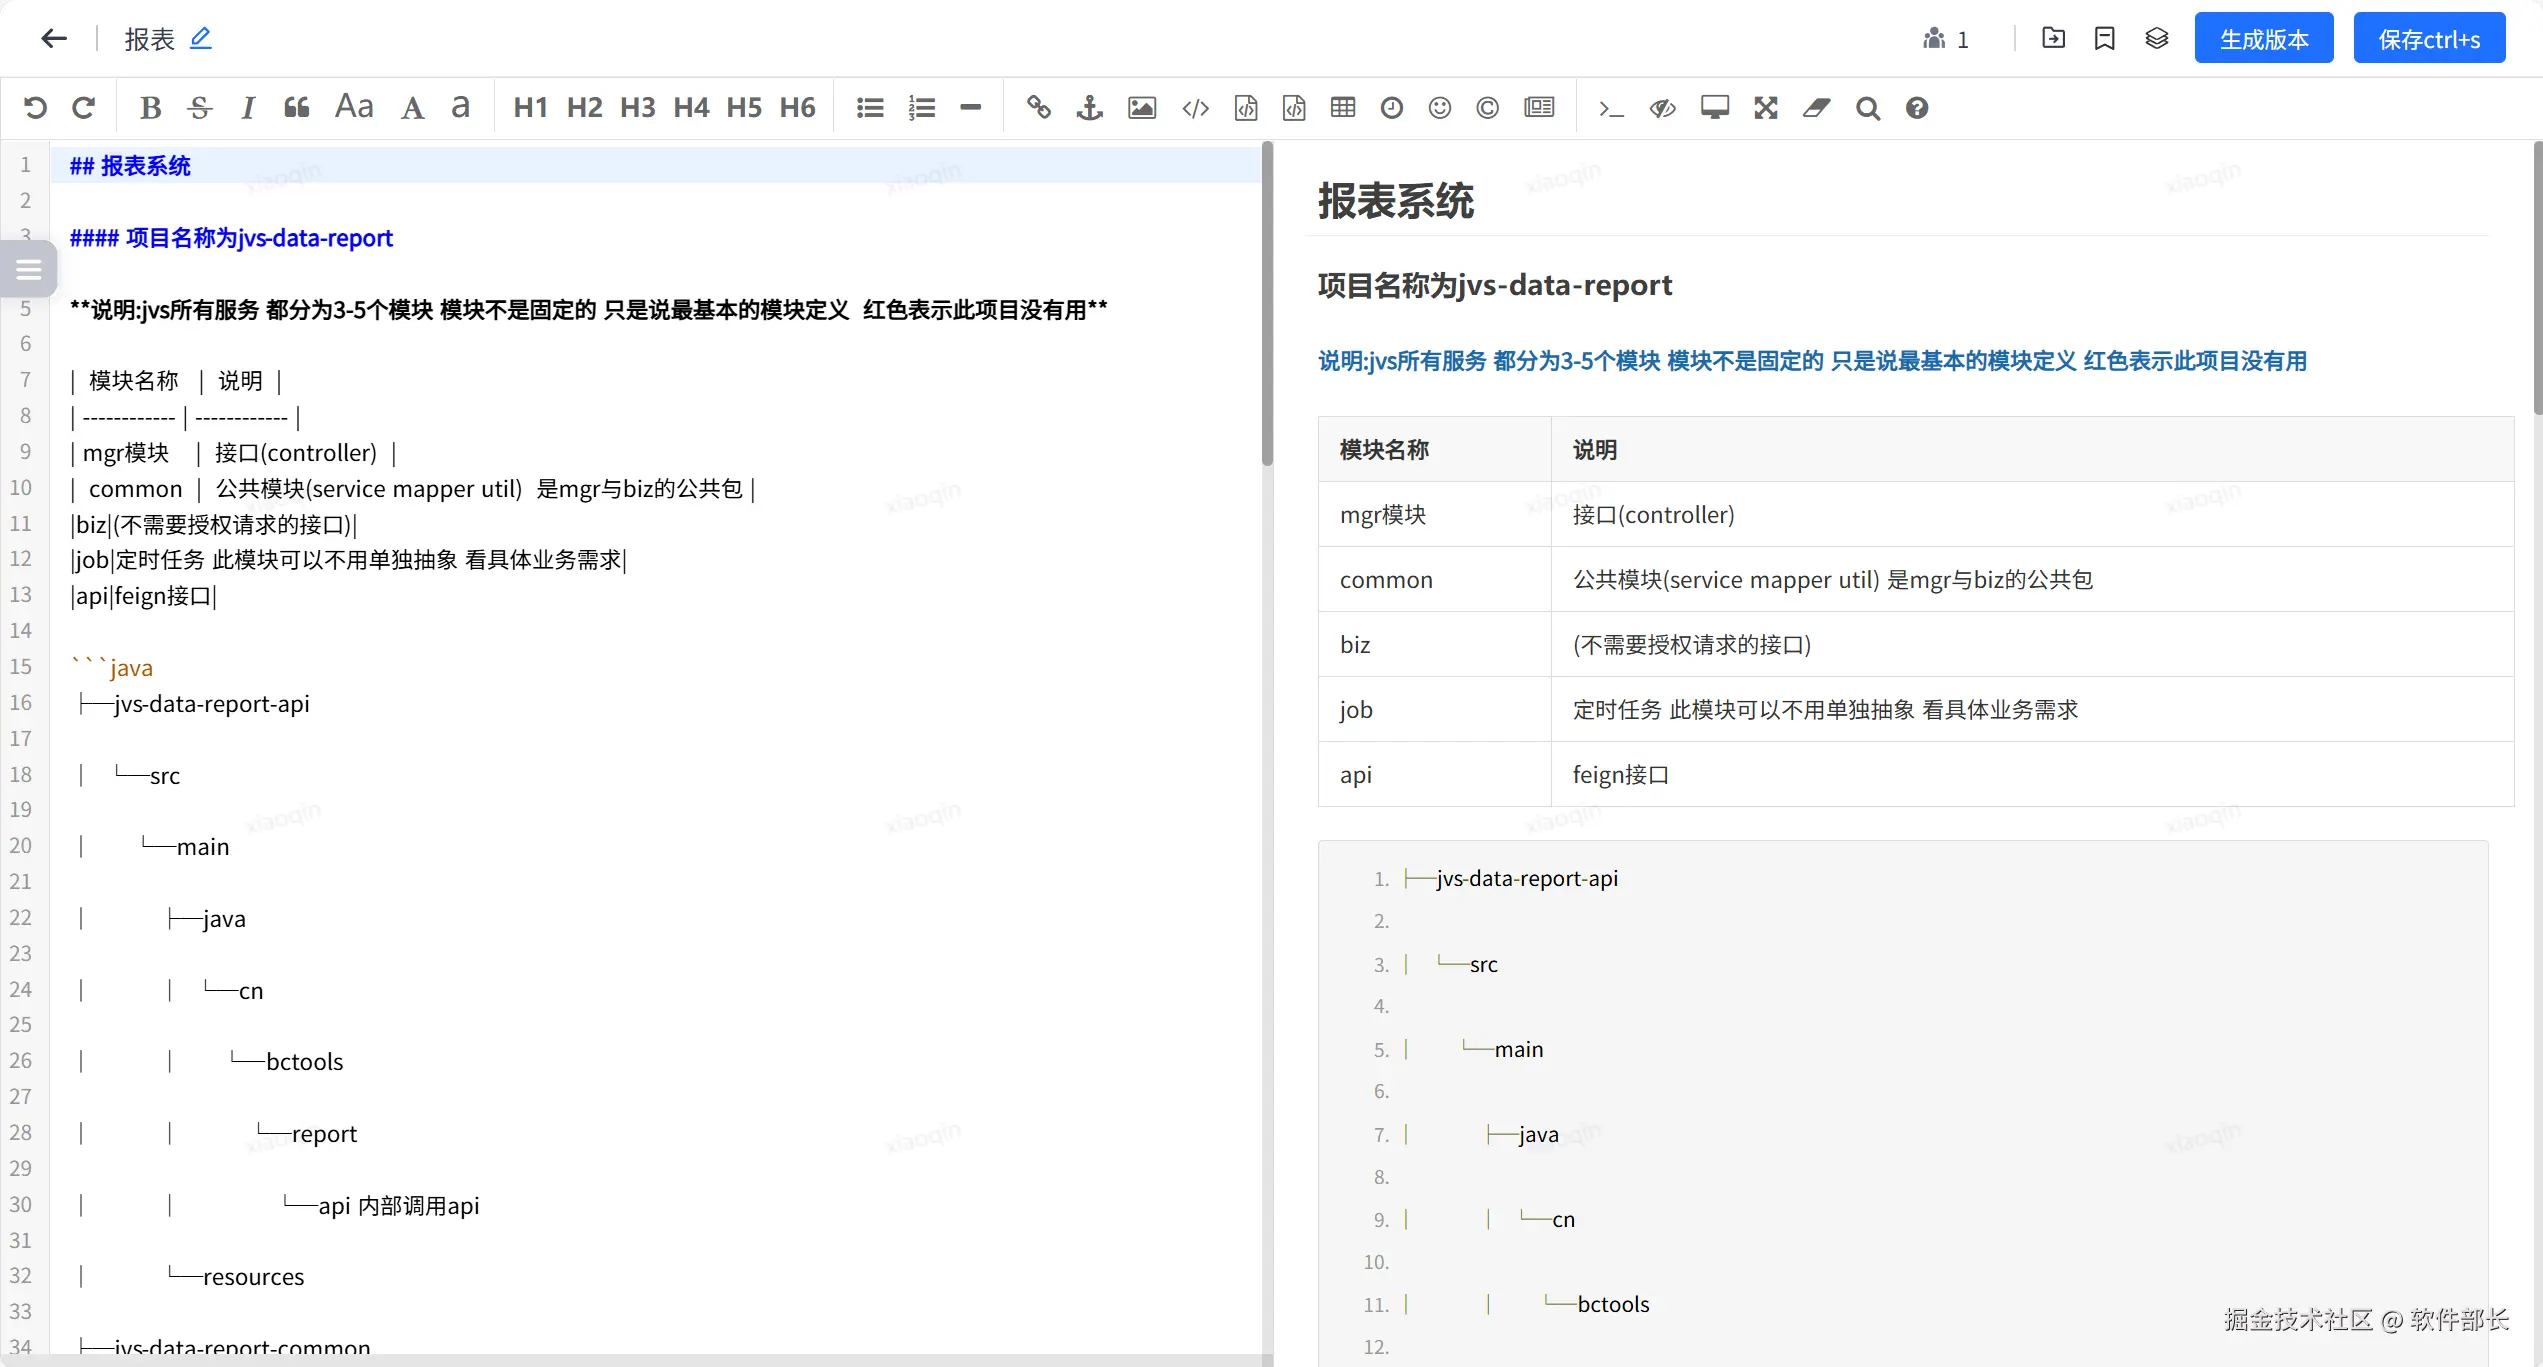Apply H1 heading style
The image size is (2543, 1367).
tap(530, 108)
